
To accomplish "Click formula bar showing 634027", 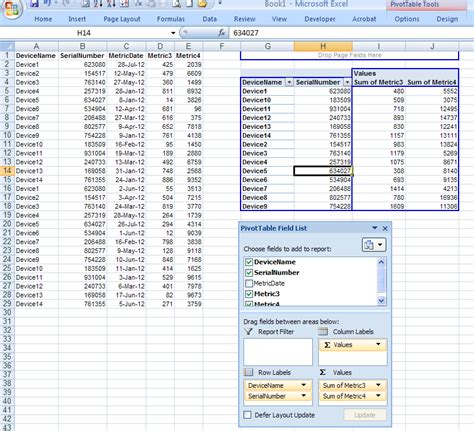I will [351, 33].
